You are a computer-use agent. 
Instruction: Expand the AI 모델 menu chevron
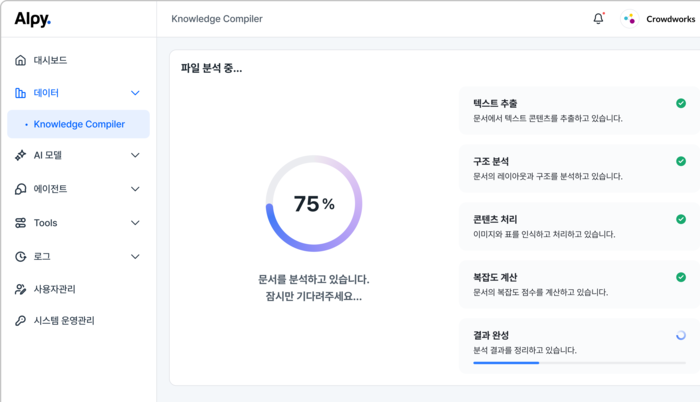pyautogui.click(x=135, y=155)
